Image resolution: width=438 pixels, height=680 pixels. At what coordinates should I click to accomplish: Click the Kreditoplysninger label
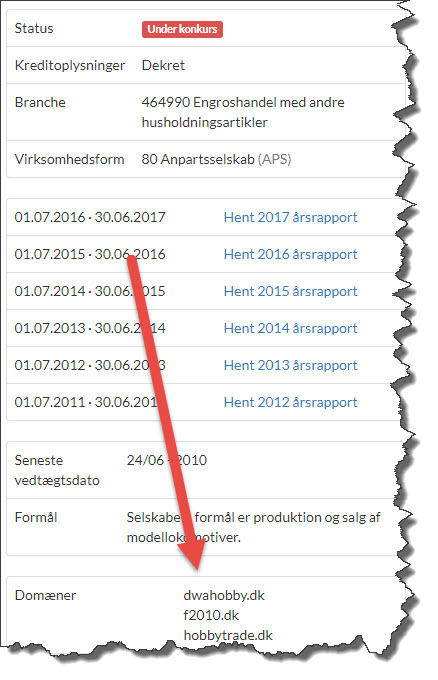(x=70, y=65)
